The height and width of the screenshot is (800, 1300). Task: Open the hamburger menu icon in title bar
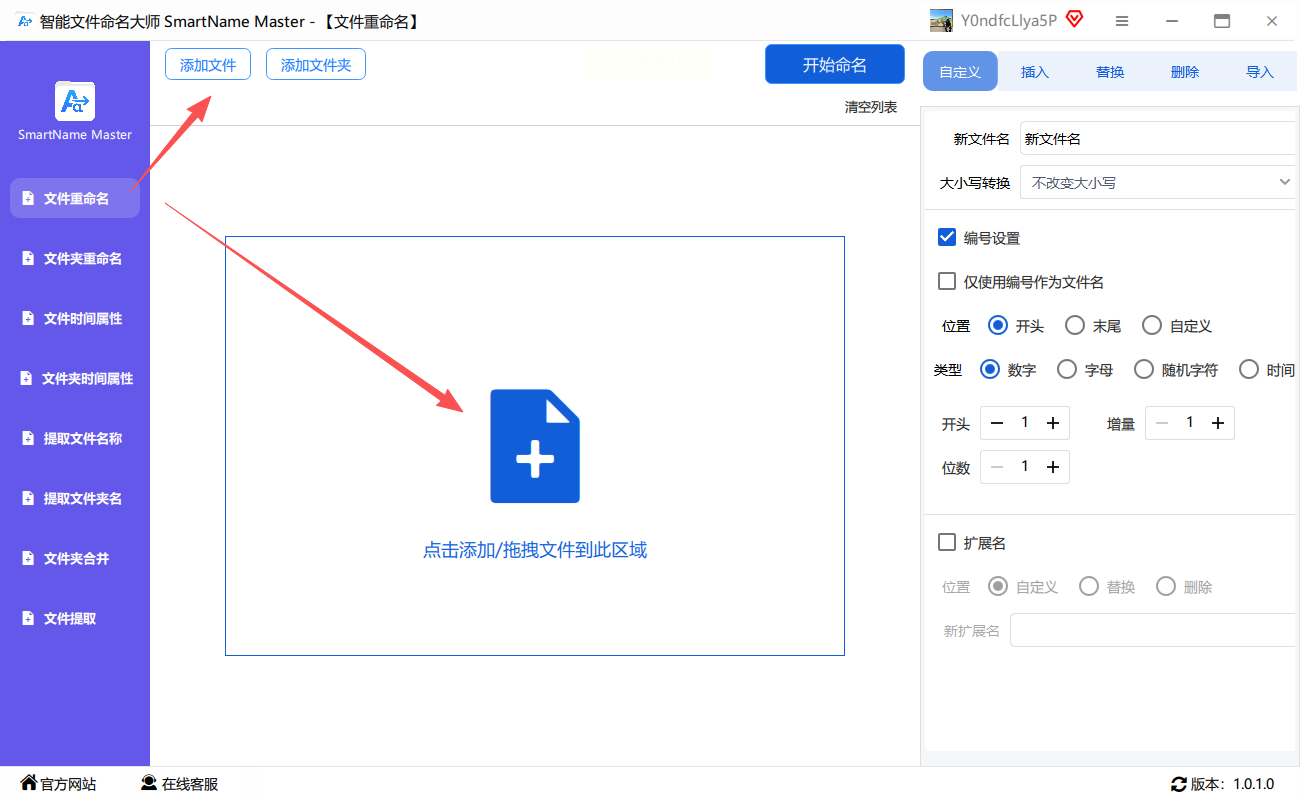coord(1122,21)
